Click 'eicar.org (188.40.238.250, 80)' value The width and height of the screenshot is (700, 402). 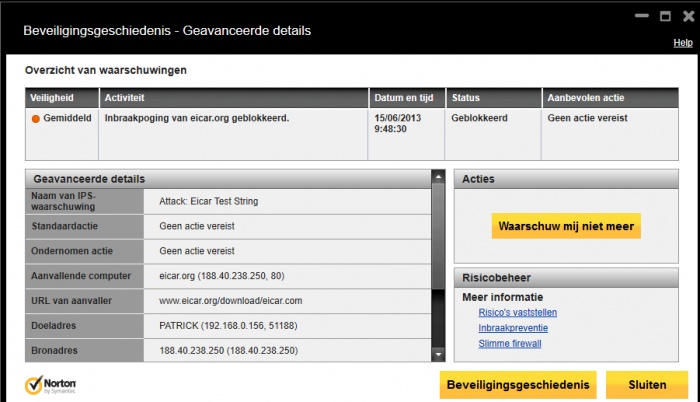coord(222,276)
